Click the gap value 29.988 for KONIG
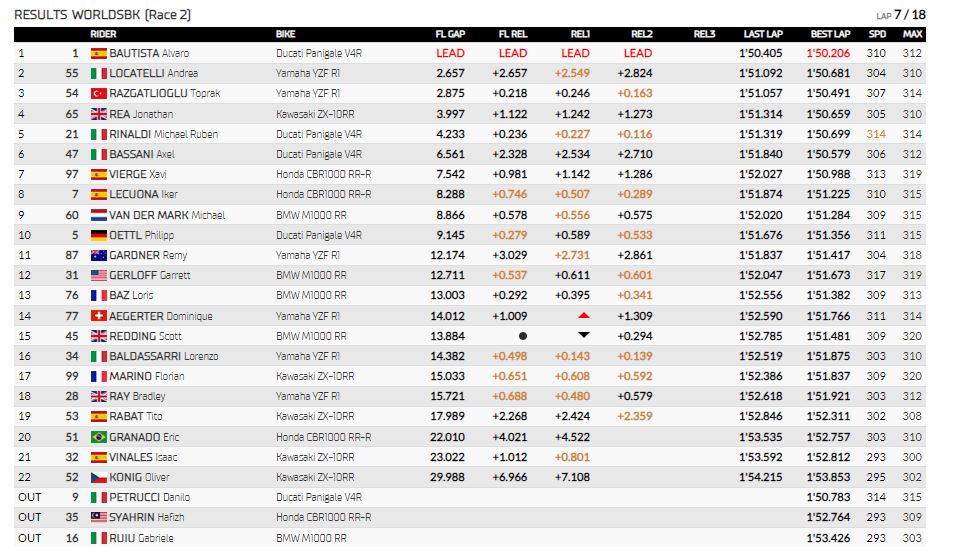This screenshot has width=958, height=555. click(447, 477)
